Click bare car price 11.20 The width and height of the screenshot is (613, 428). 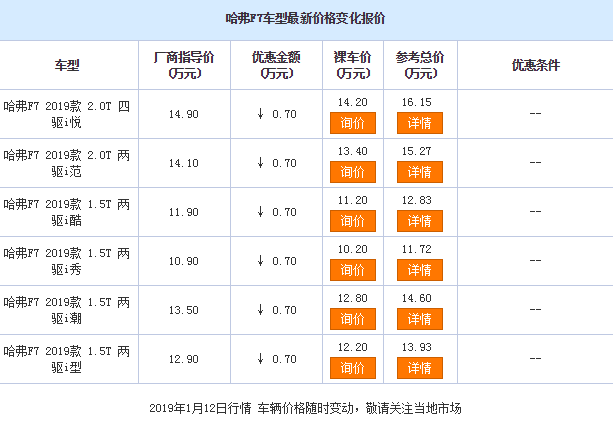coord(353,200)
